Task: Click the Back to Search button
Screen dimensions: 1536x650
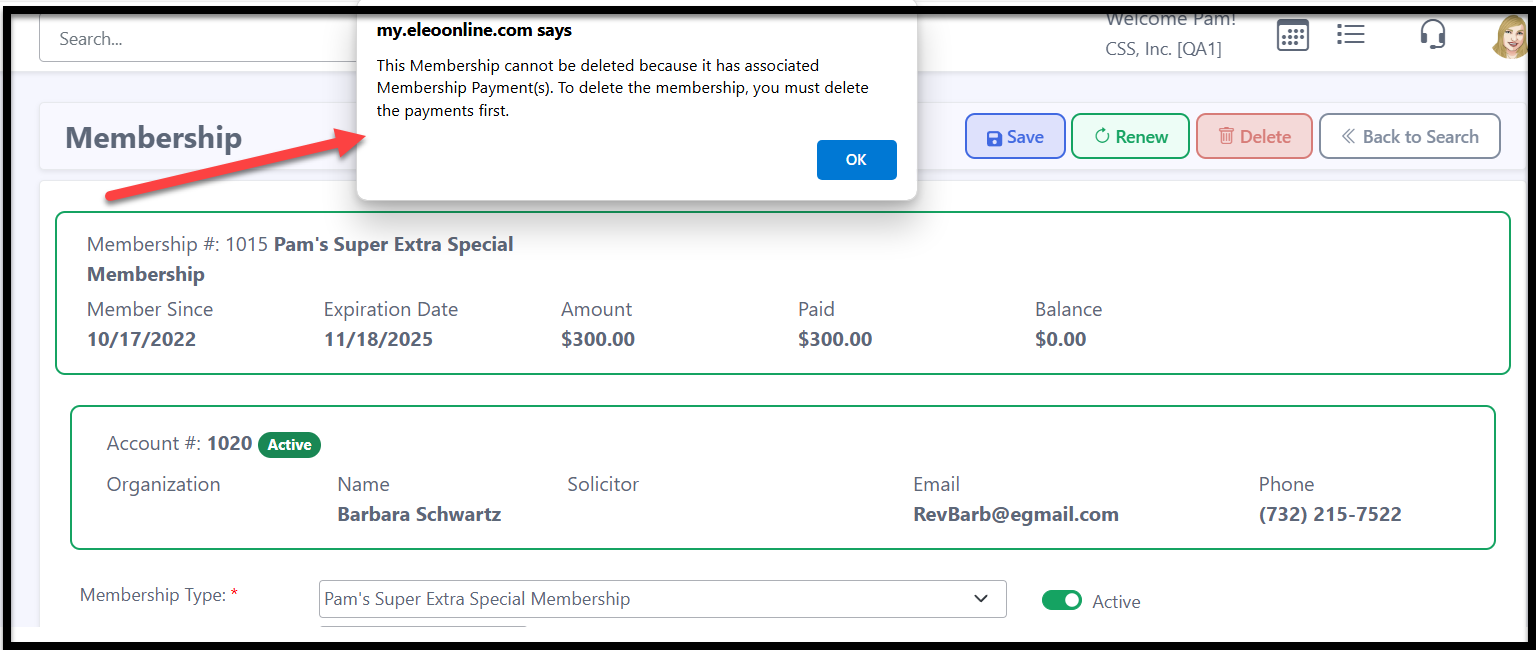Action: 1410,136
